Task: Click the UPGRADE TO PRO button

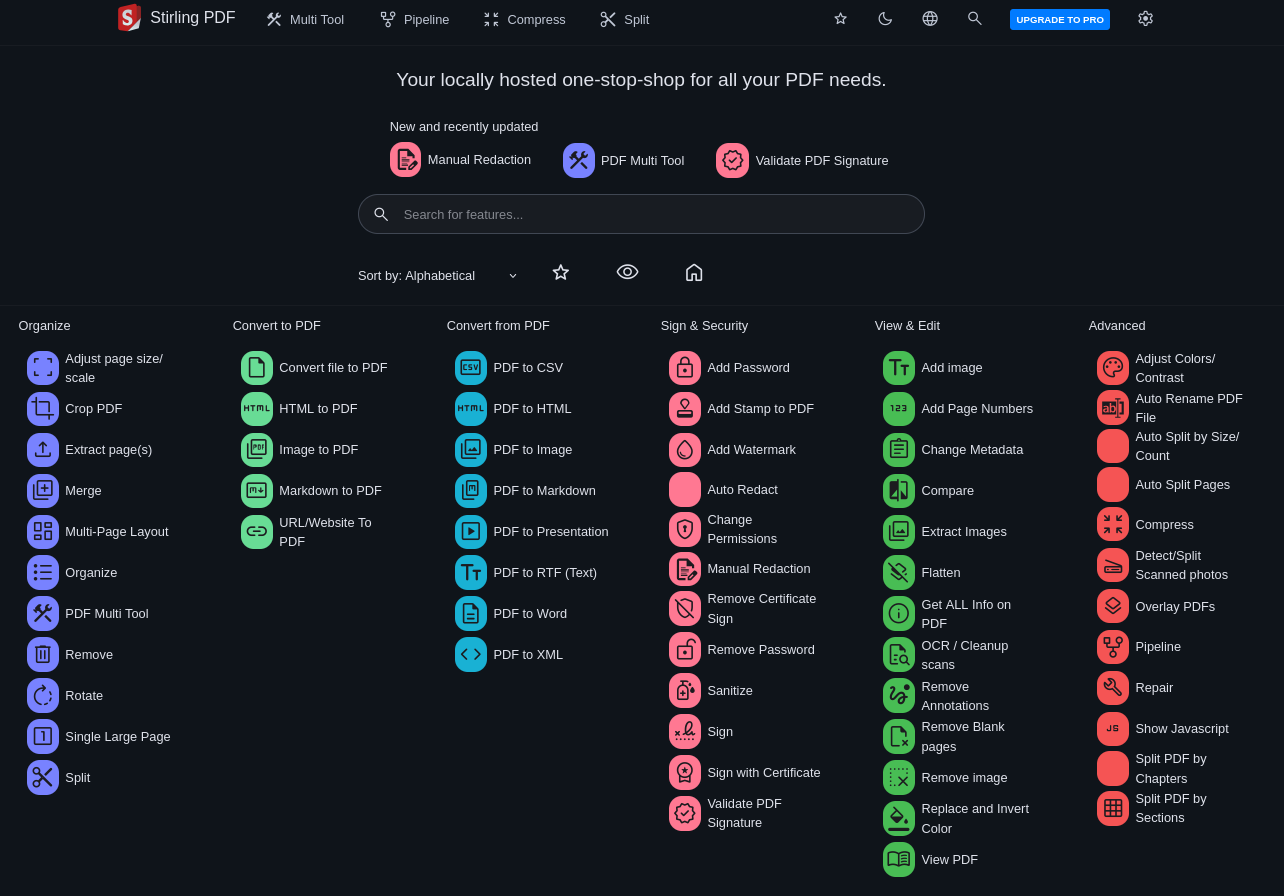Action: click(x=1060, y=20)
